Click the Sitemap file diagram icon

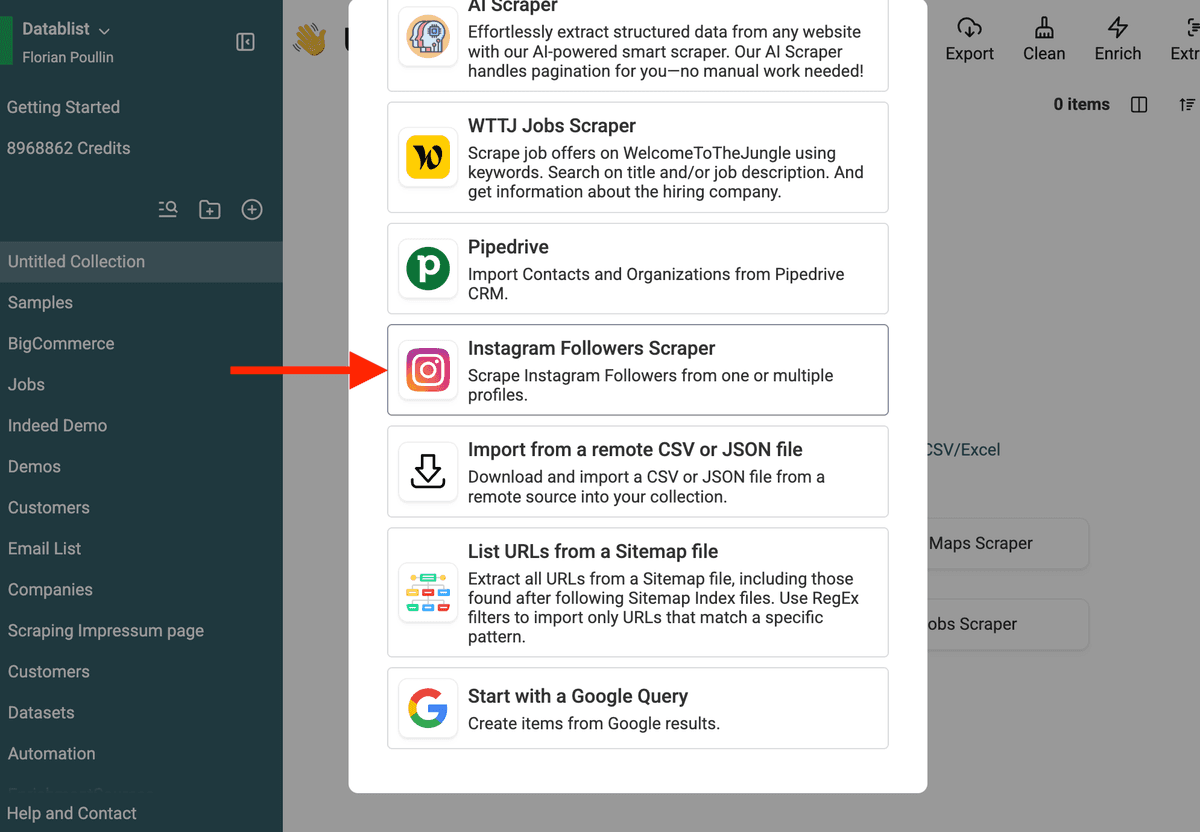[428, 592]
